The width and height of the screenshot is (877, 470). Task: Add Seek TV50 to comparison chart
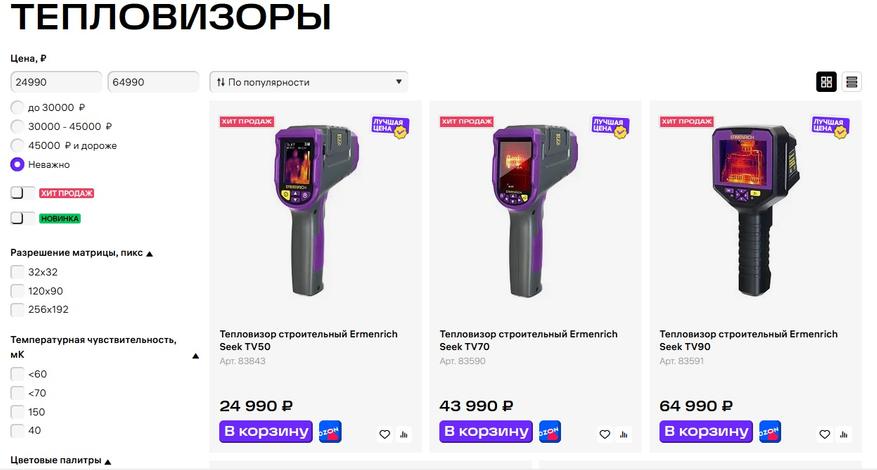click(404, 434)
